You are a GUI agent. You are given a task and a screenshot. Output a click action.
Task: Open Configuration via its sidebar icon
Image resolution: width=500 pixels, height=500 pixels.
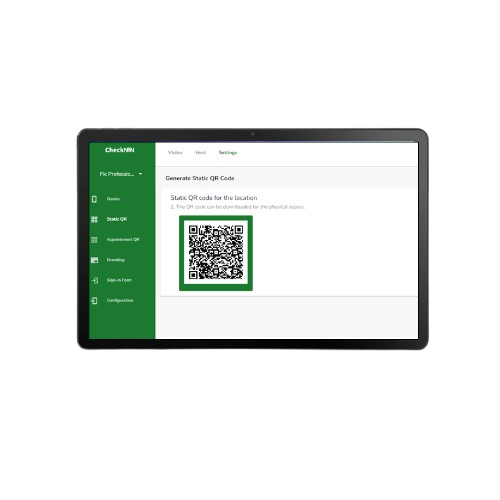pyautogui.click(x=94, y=301)
